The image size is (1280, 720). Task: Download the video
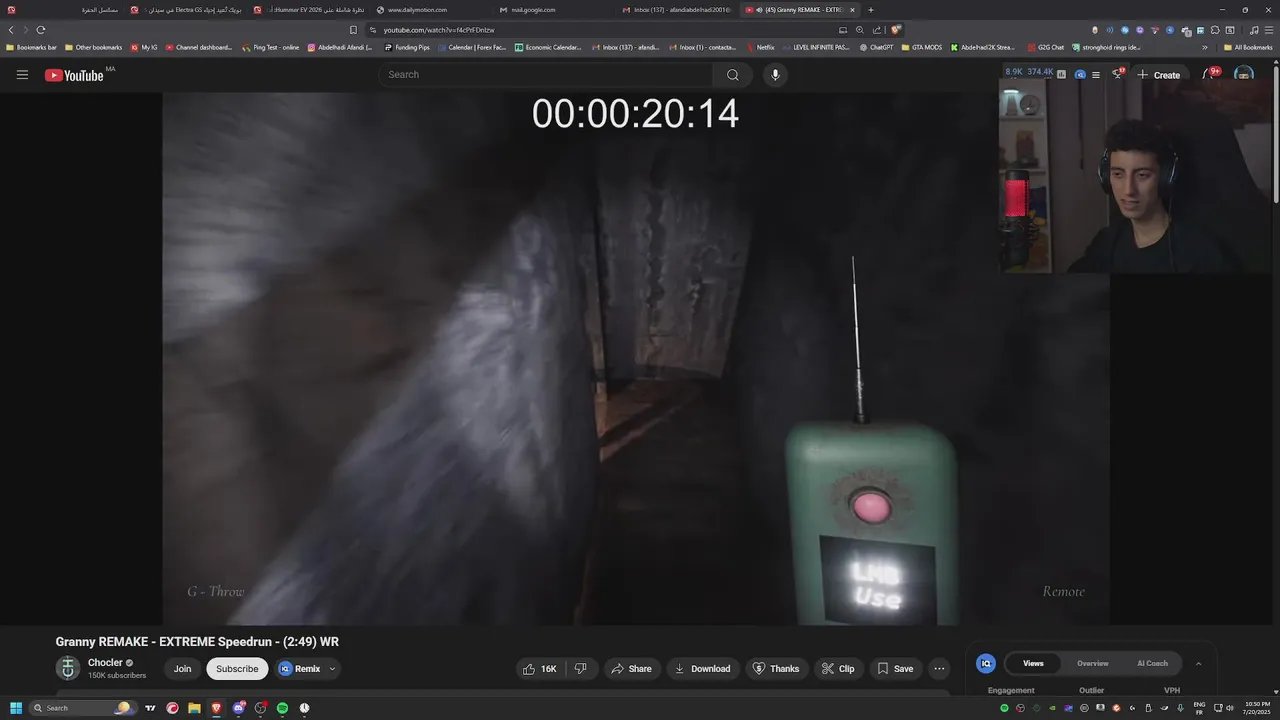tap(702, 669)
